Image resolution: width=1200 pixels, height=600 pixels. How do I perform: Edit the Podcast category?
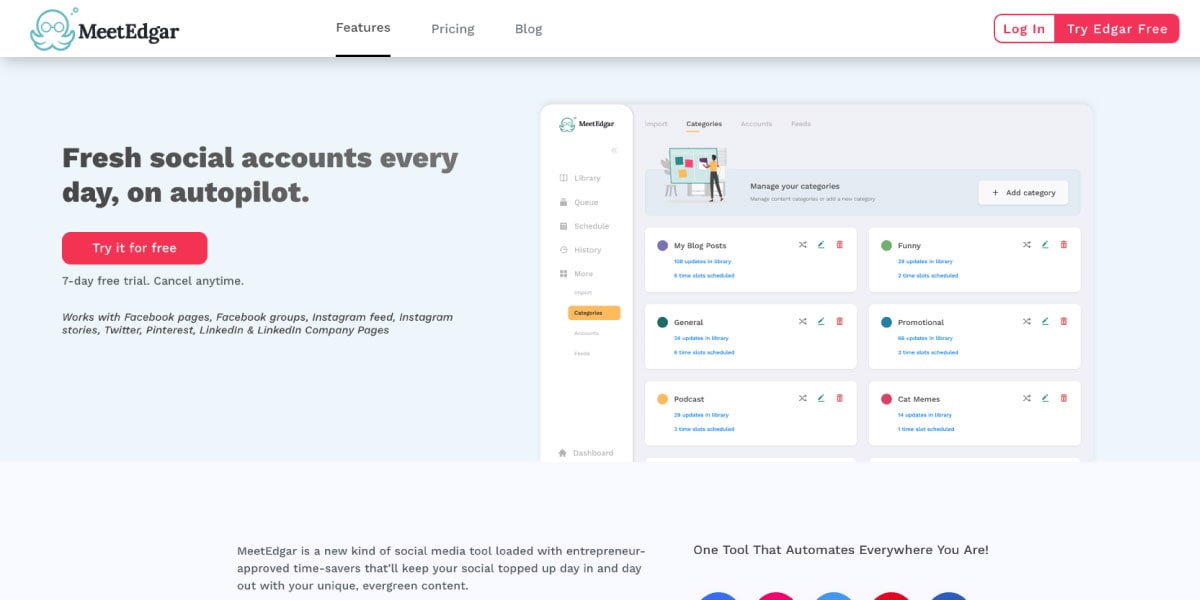(821, 398)
